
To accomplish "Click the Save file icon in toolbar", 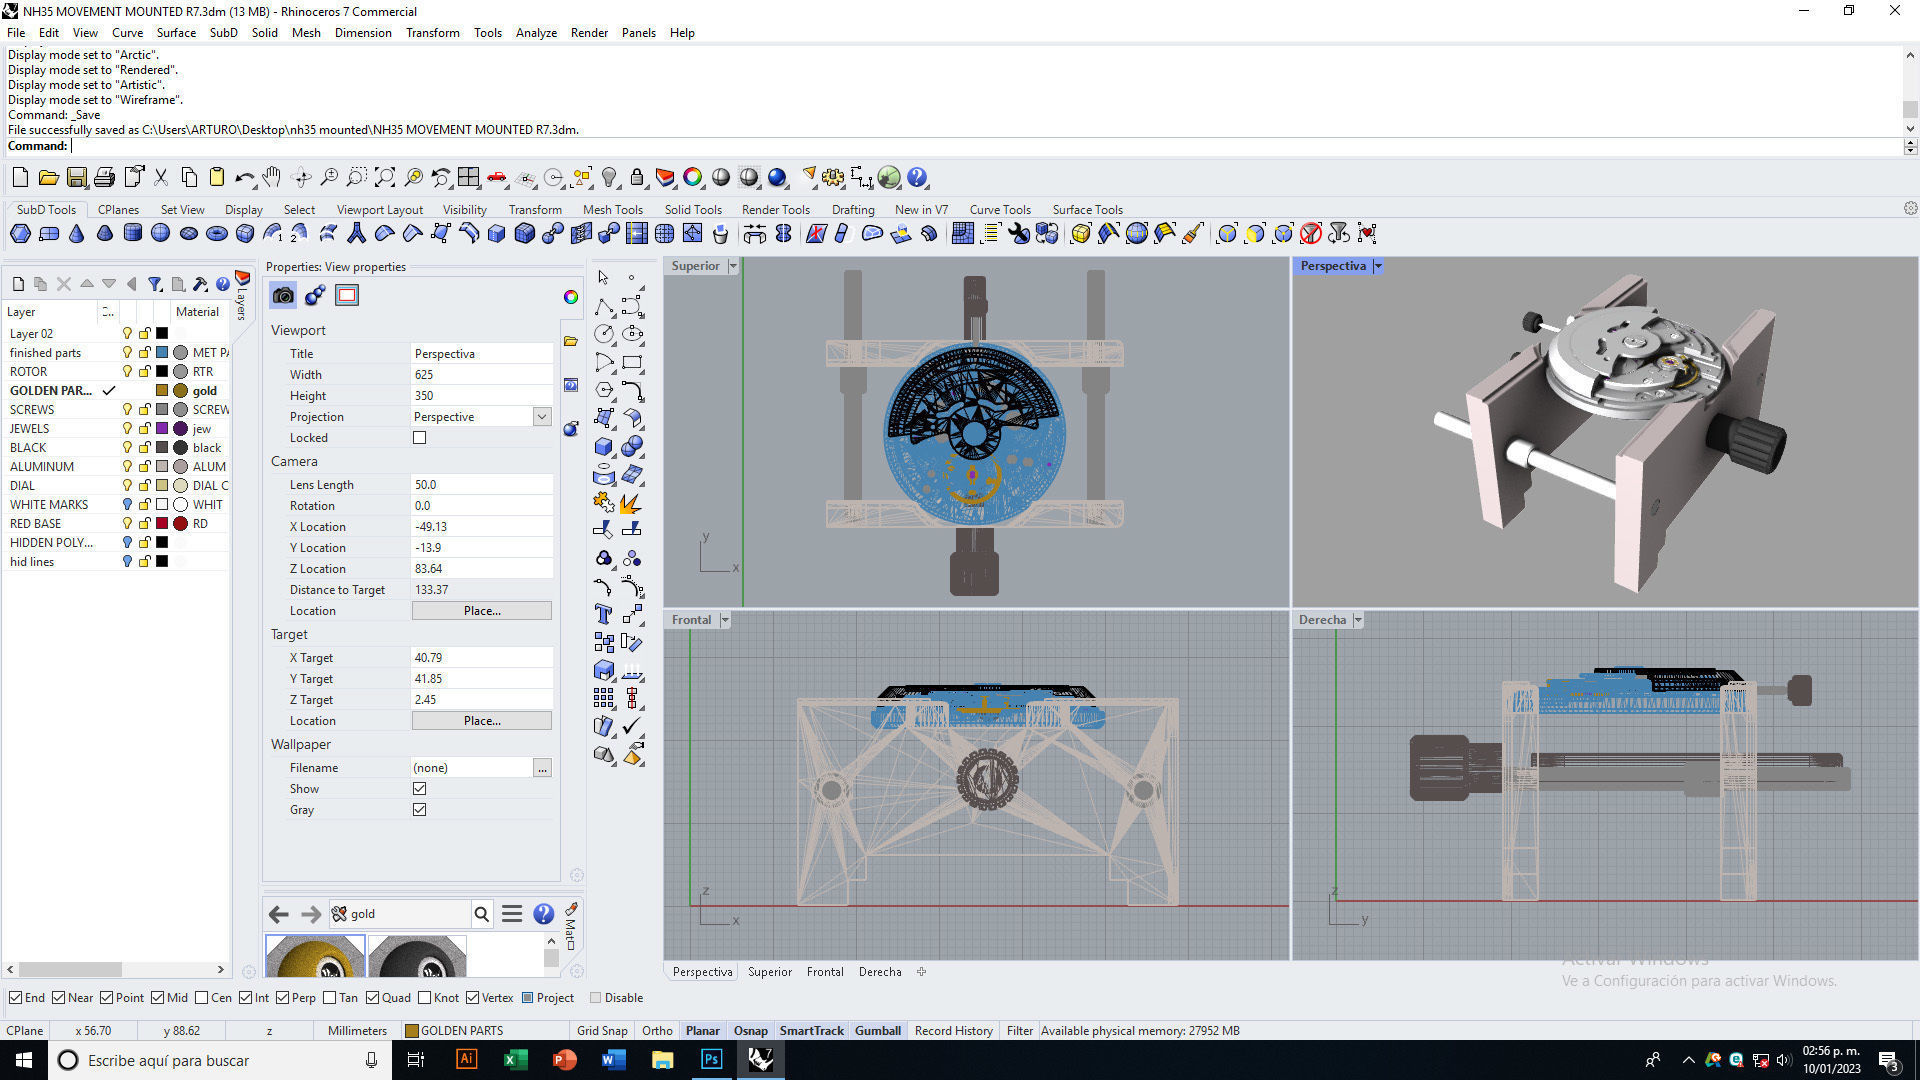I will coord(76,178).
